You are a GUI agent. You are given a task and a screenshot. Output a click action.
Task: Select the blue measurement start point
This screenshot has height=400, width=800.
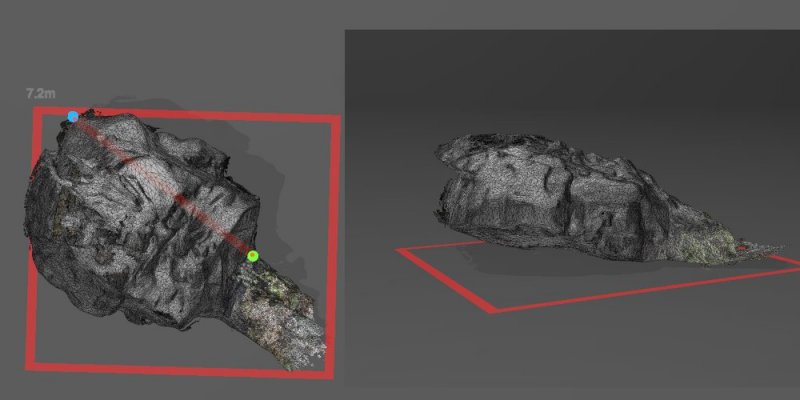click(73, 116)
